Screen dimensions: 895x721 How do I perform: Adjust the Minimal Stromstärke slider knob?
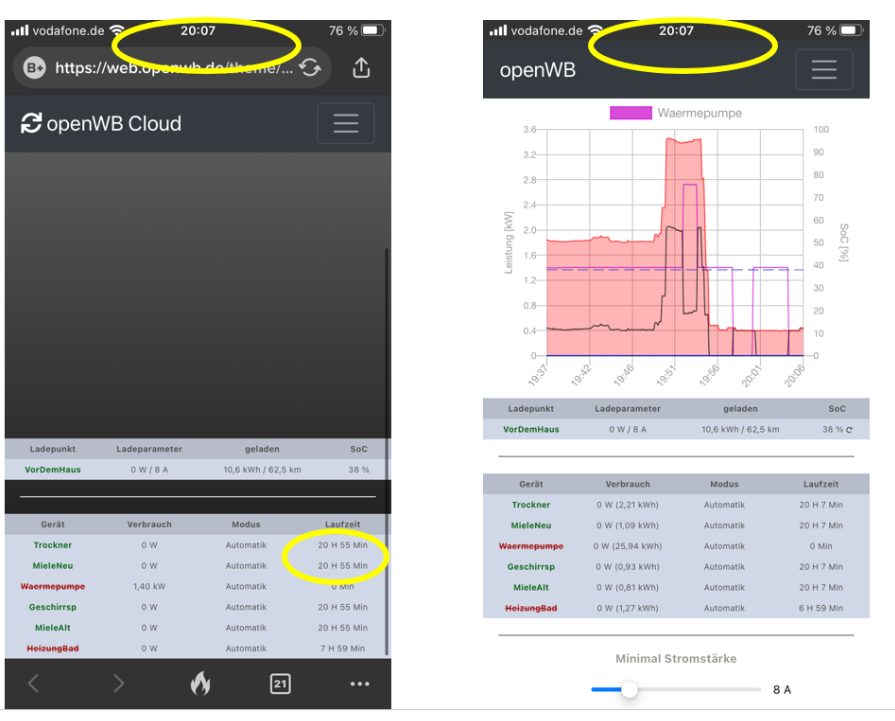tap(629, 689)
